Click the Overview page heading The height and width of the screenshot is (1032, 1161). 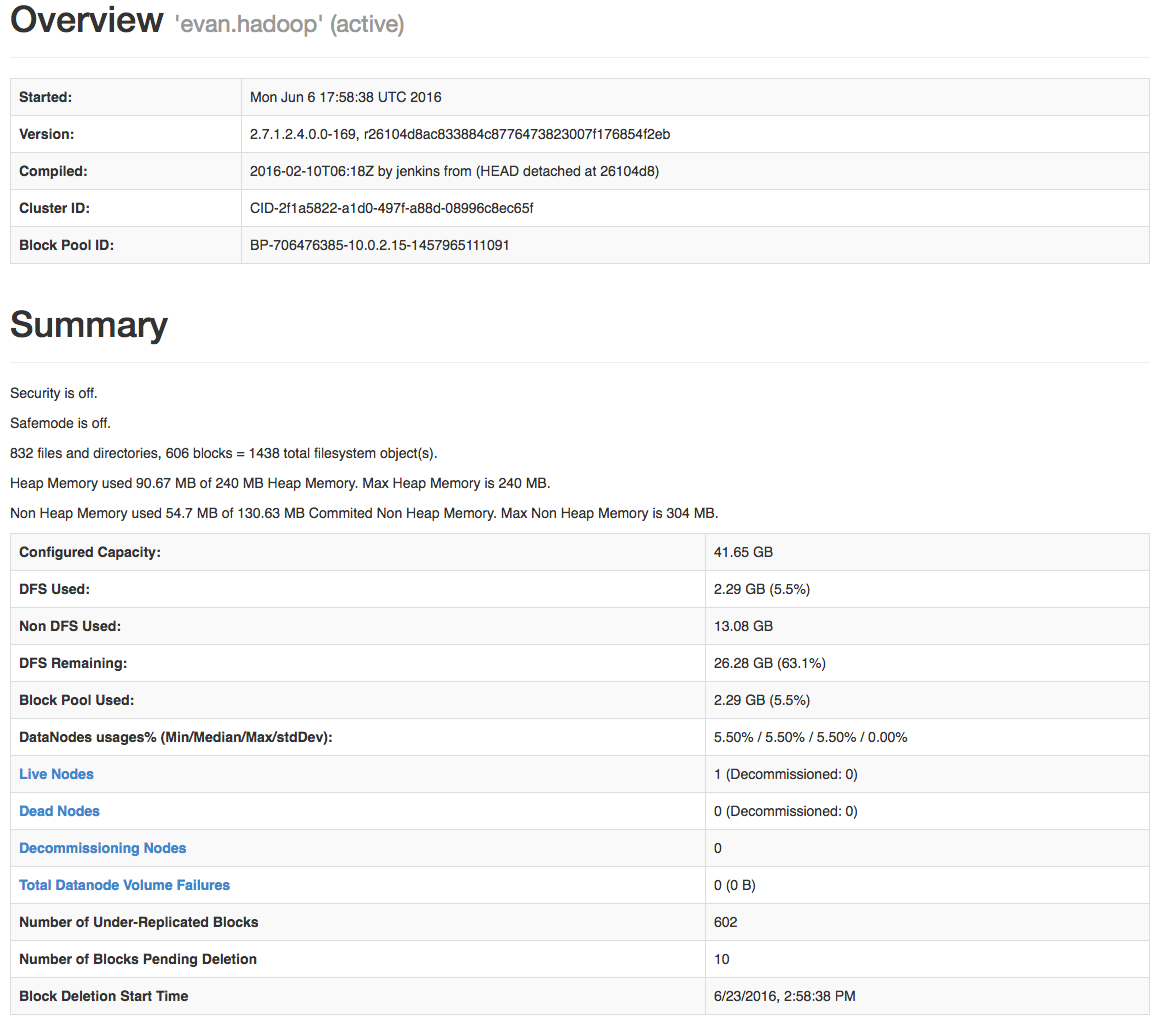[86, 21]
